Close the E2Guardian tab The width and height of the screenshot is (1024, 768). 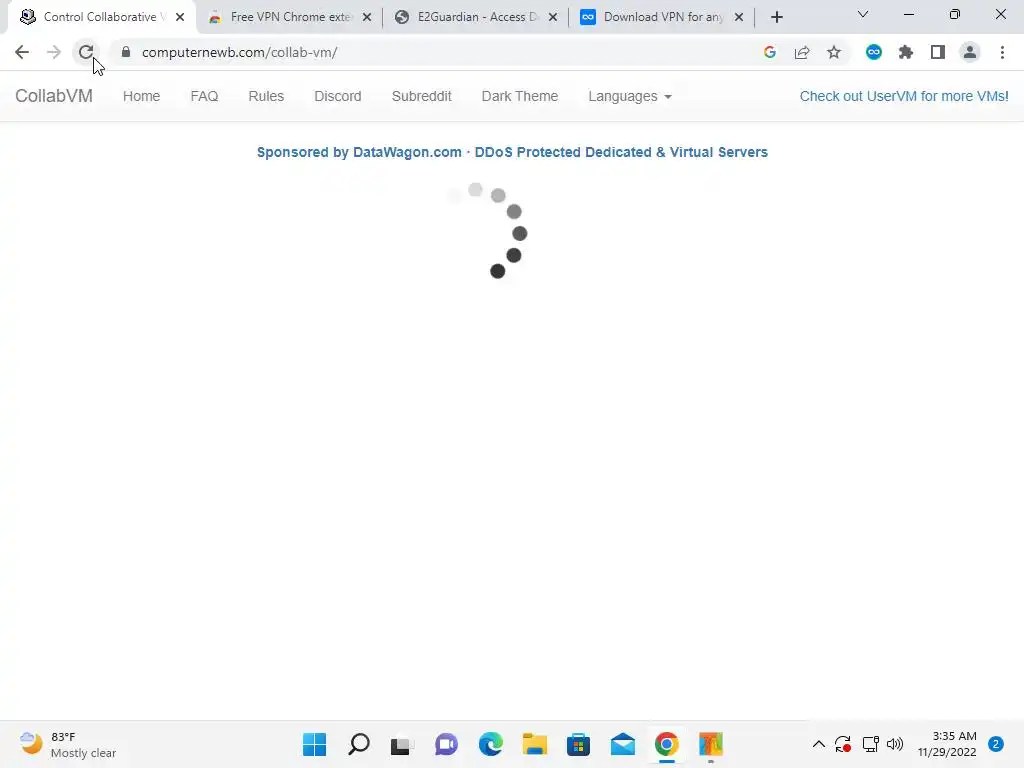click(x=552, y=17)
